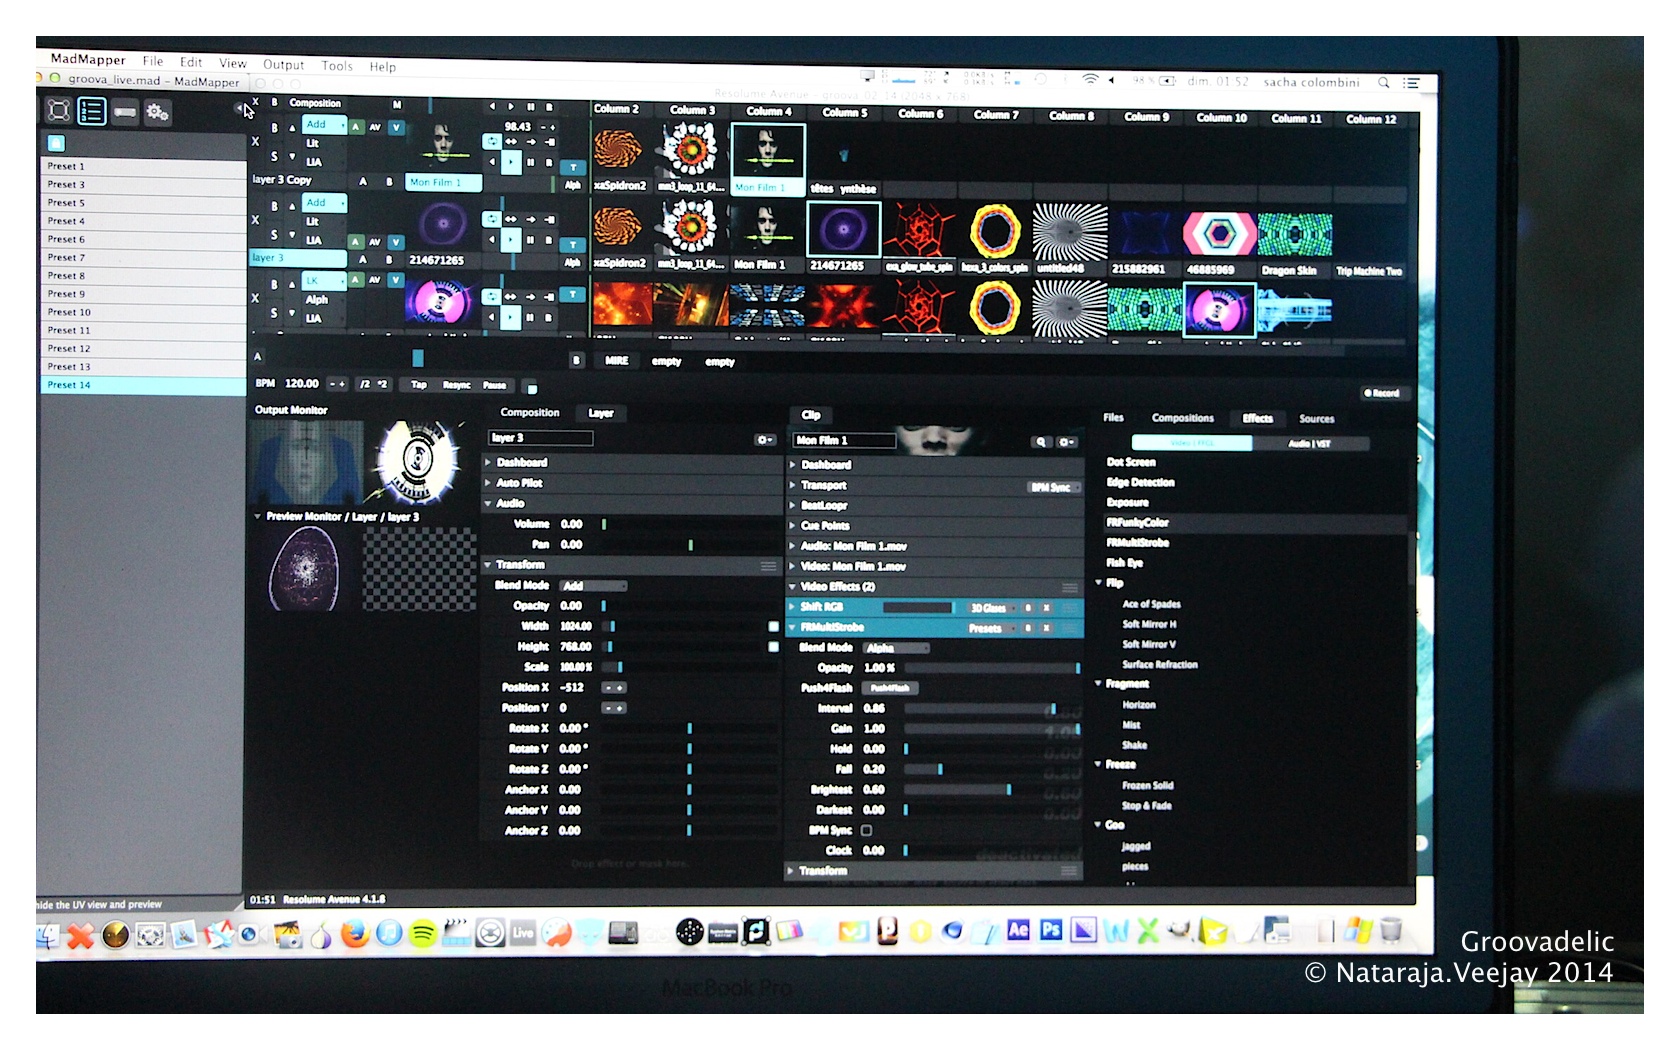Toggle the checkbox at the end of Width row
Image resolution: width=1680 pixels, height=1050 pixels.
click(773, 626)
